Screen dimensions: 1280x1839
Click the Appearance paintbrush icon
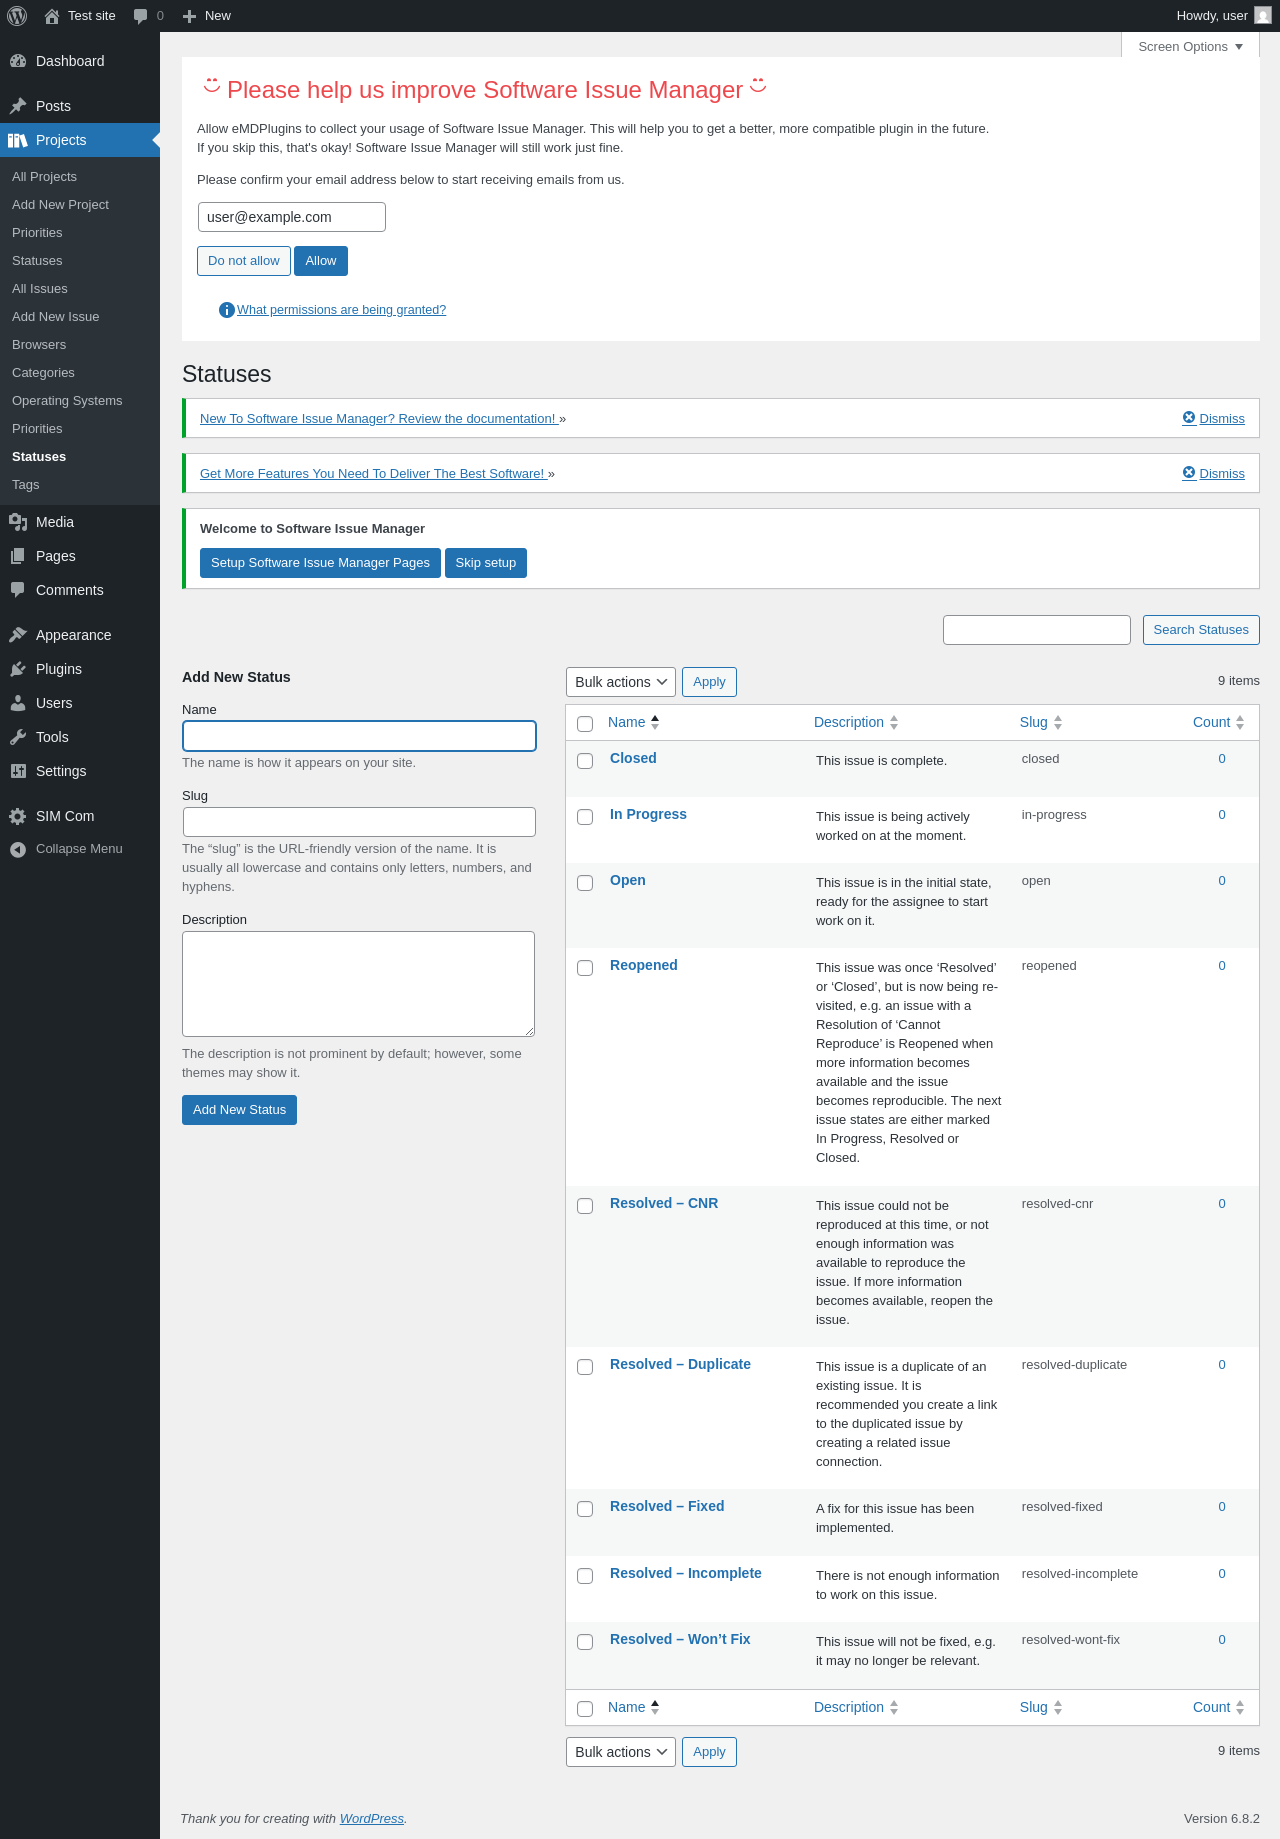(x=18, y=635)
